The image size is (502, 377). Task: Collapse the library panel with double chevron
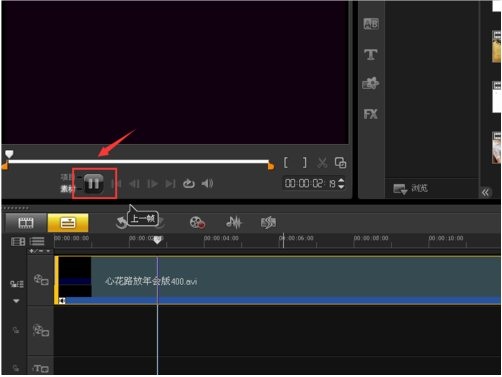[485, 192]
